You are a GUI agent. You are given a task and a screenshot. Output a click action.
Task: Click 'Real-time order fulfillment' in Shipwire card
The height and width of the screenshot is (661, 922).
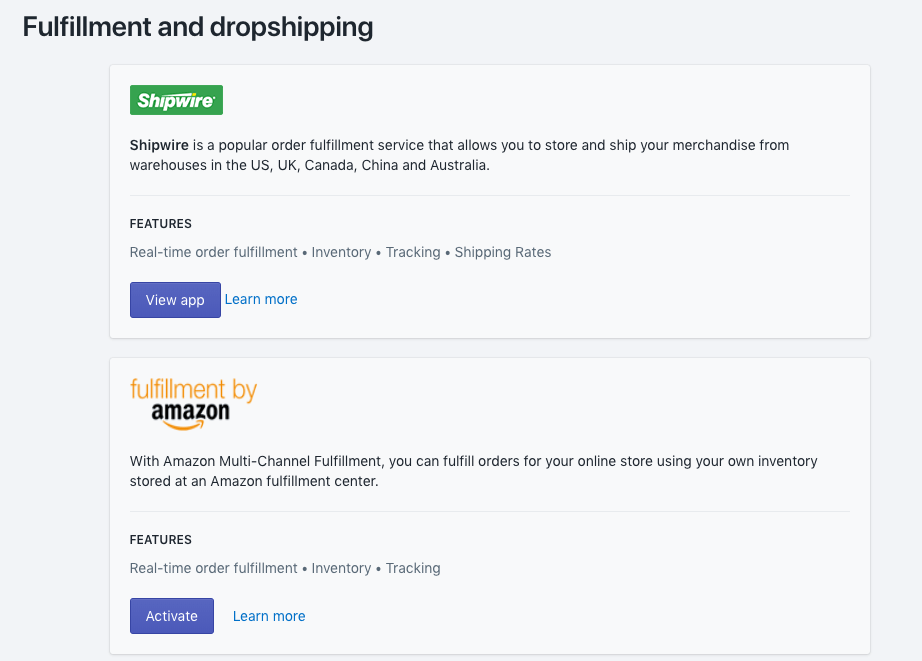(213, 252)
